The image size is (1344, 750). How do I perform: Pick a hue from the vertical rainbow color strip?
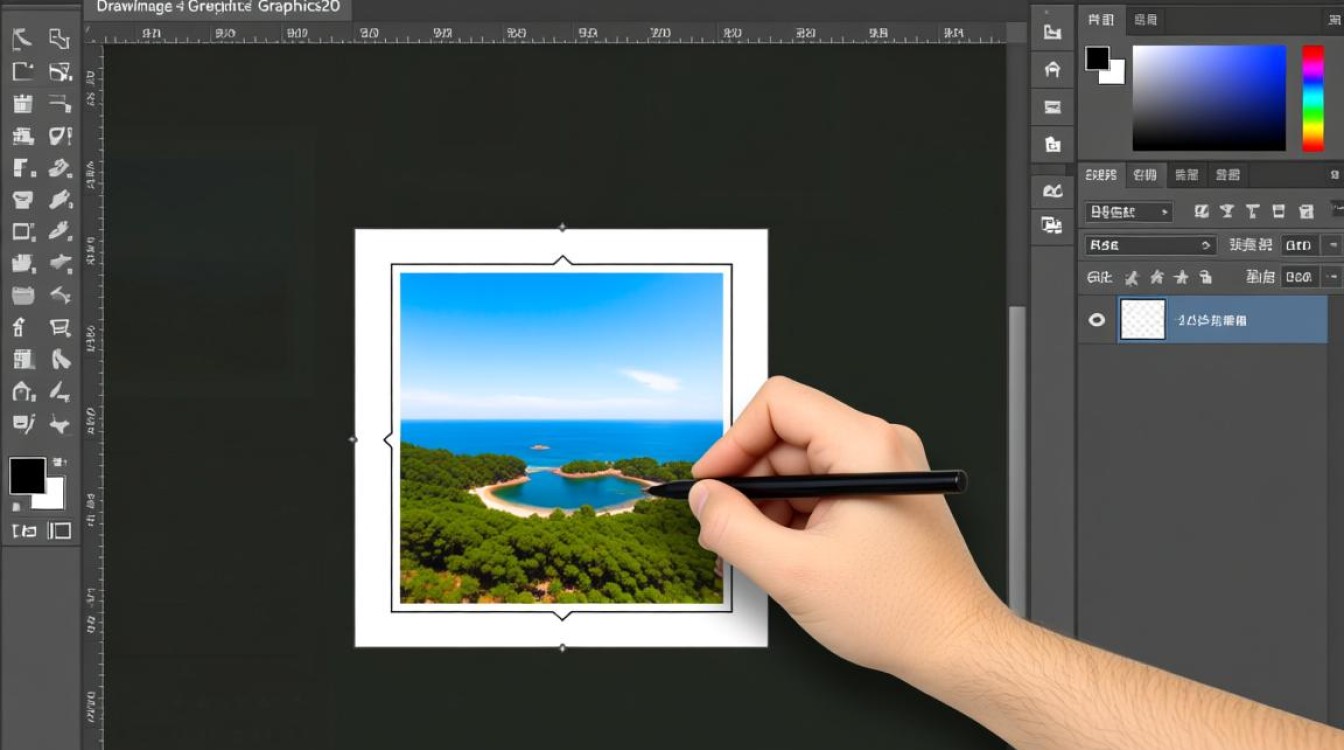[x=1313, y=95]
